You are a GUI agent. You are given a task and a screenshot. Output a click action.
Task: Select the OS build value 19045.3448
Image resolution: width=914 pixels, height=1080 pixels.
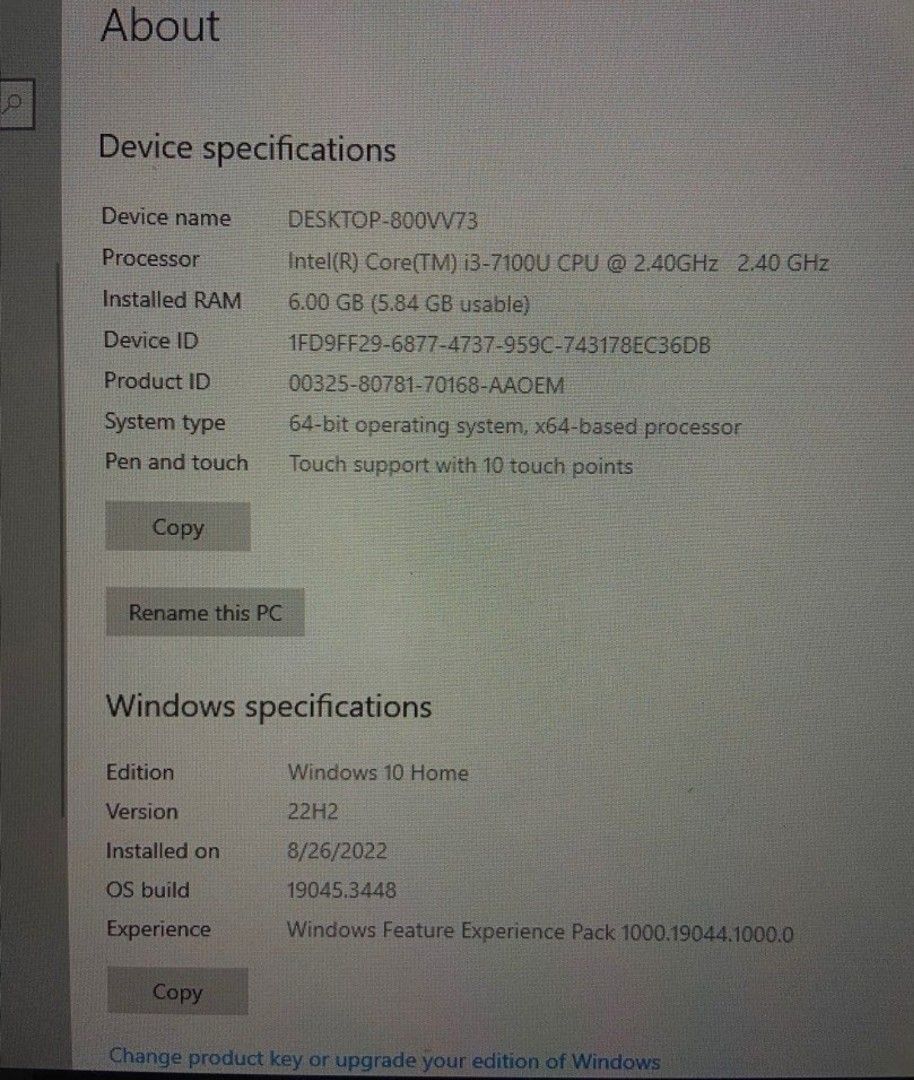(x=342, y=890)
